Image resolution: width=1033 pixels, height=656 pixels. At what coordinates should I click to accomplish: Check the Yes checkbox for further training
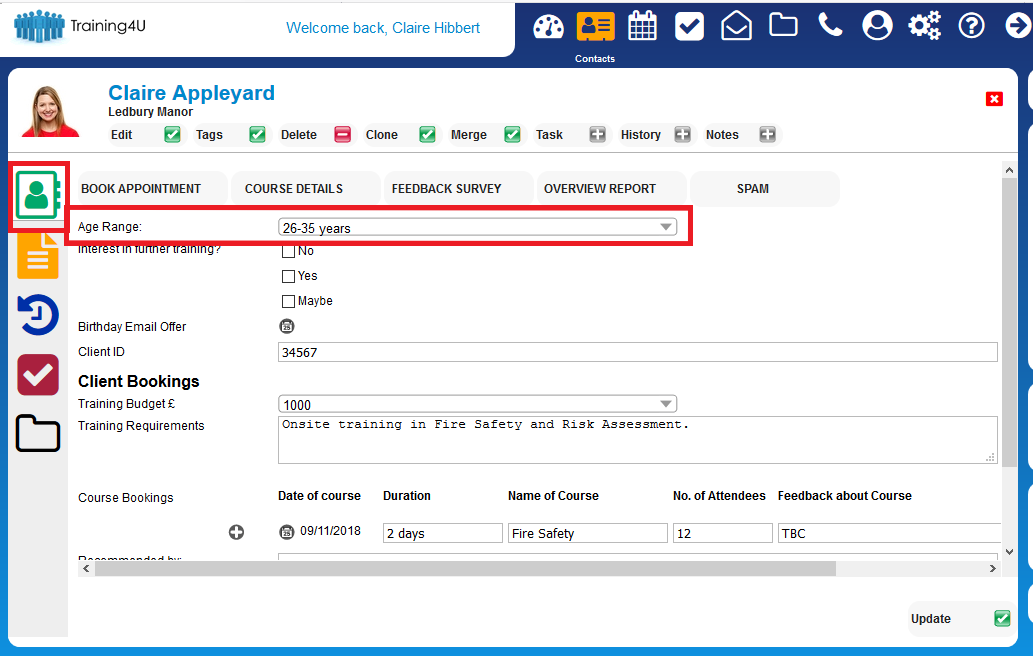[x=288, y=276]
